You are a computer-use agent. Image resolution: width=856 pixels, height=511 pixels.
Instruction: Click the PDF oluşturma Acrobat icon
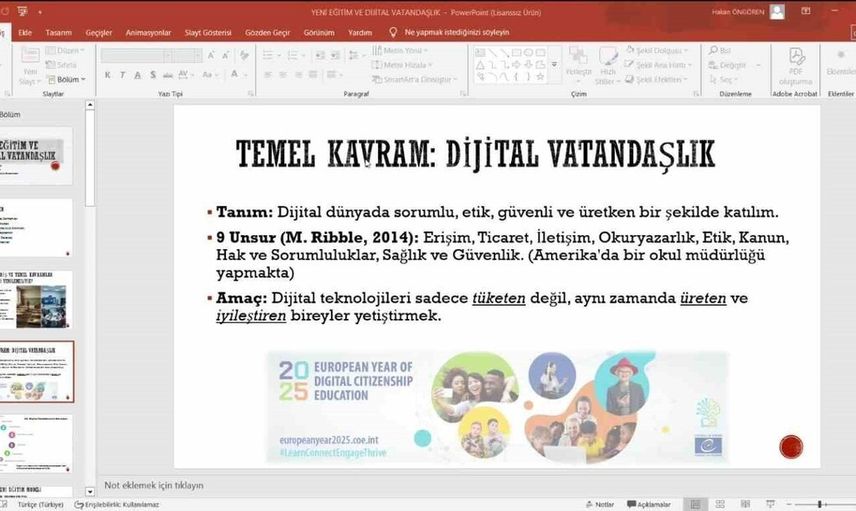(x=796, y=62)
